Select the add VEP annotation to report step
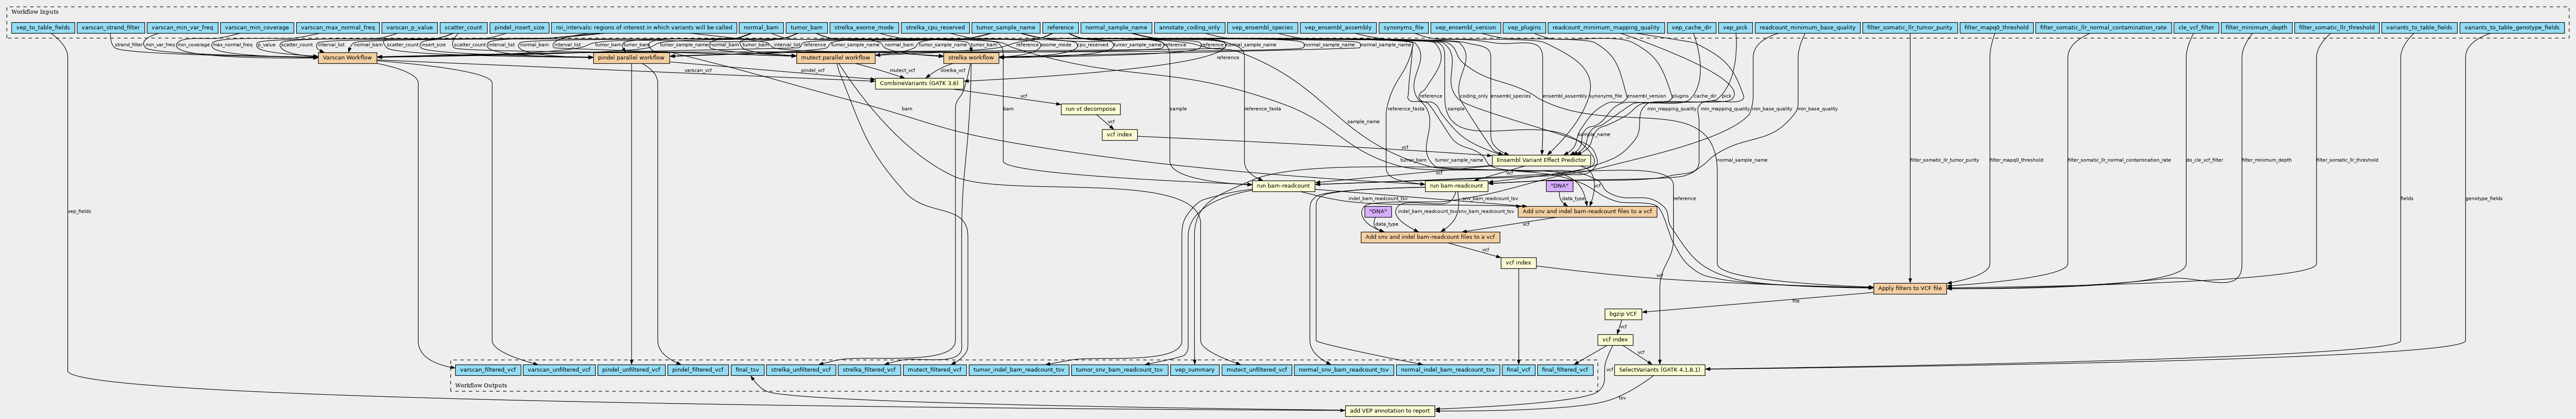This screenshot has width=2576, height=419. point(1391,411)
